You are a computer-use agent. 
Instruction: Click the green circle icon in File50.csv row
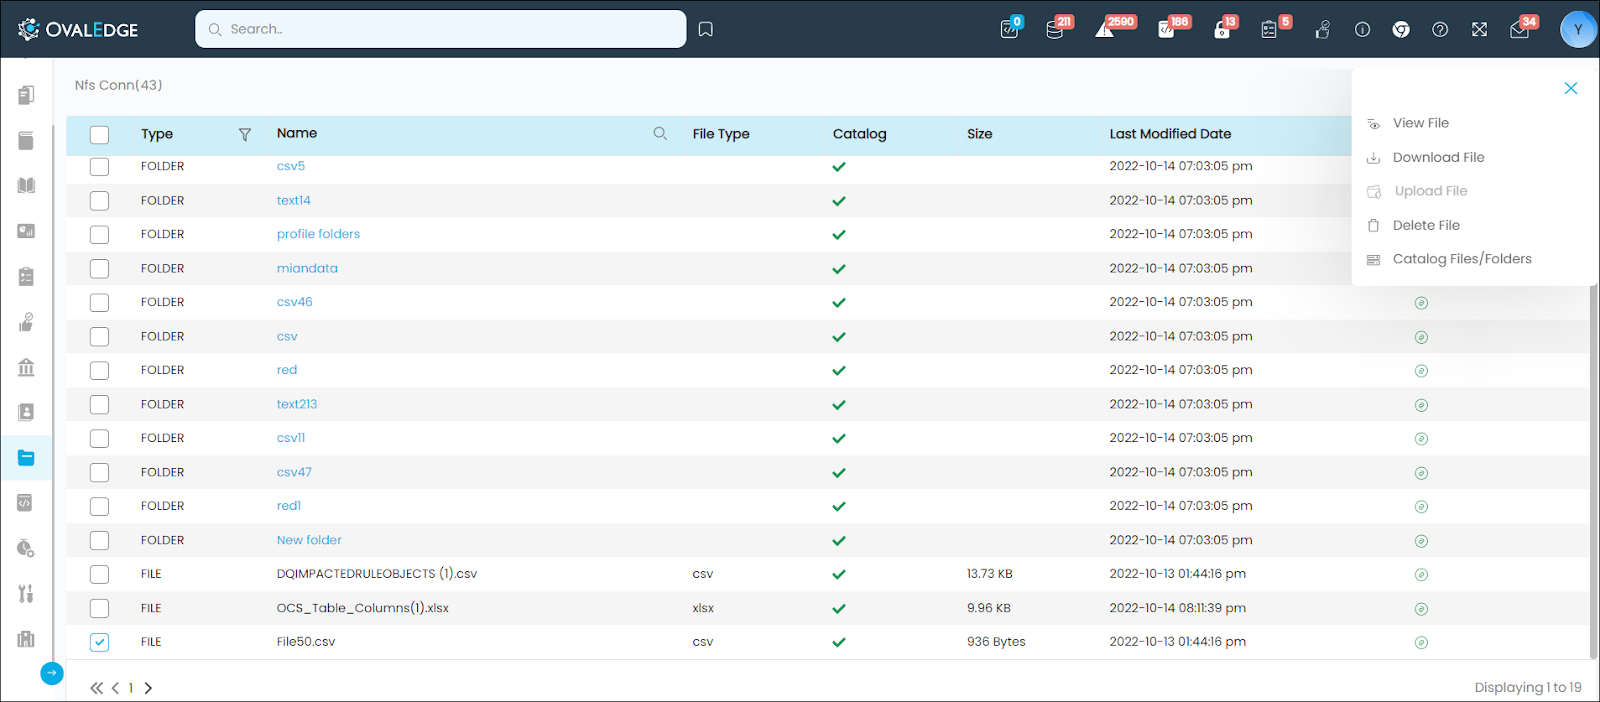point(1421,643)
